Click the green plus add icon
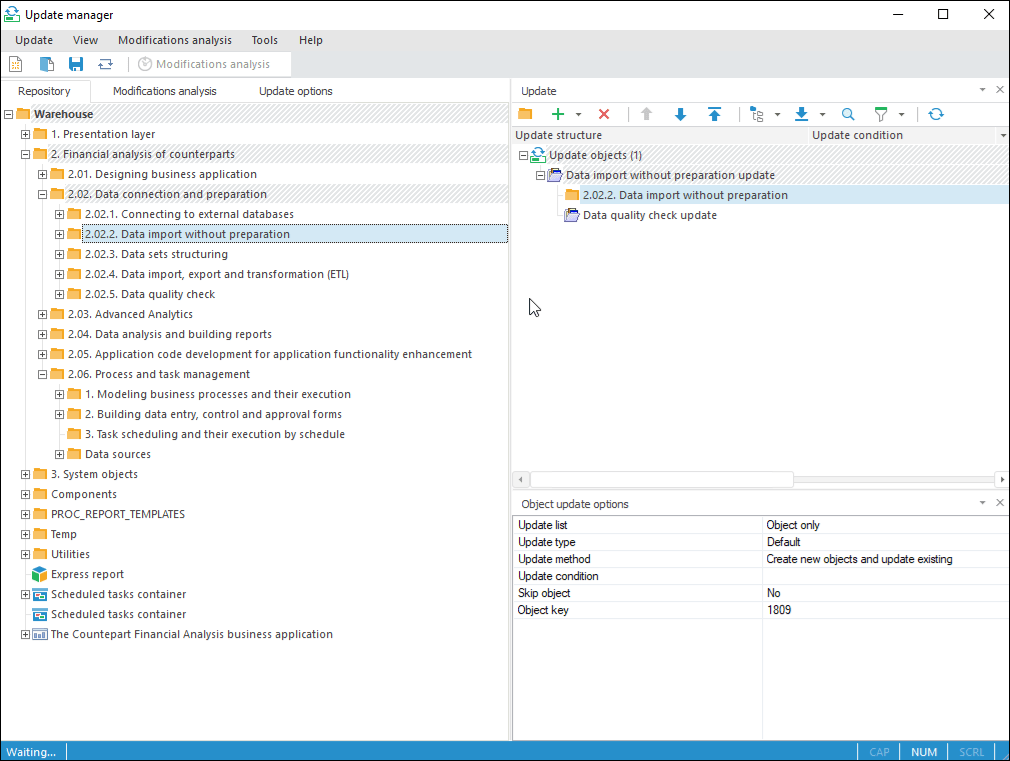The image size is (1010, 761). tap(558, 115)
